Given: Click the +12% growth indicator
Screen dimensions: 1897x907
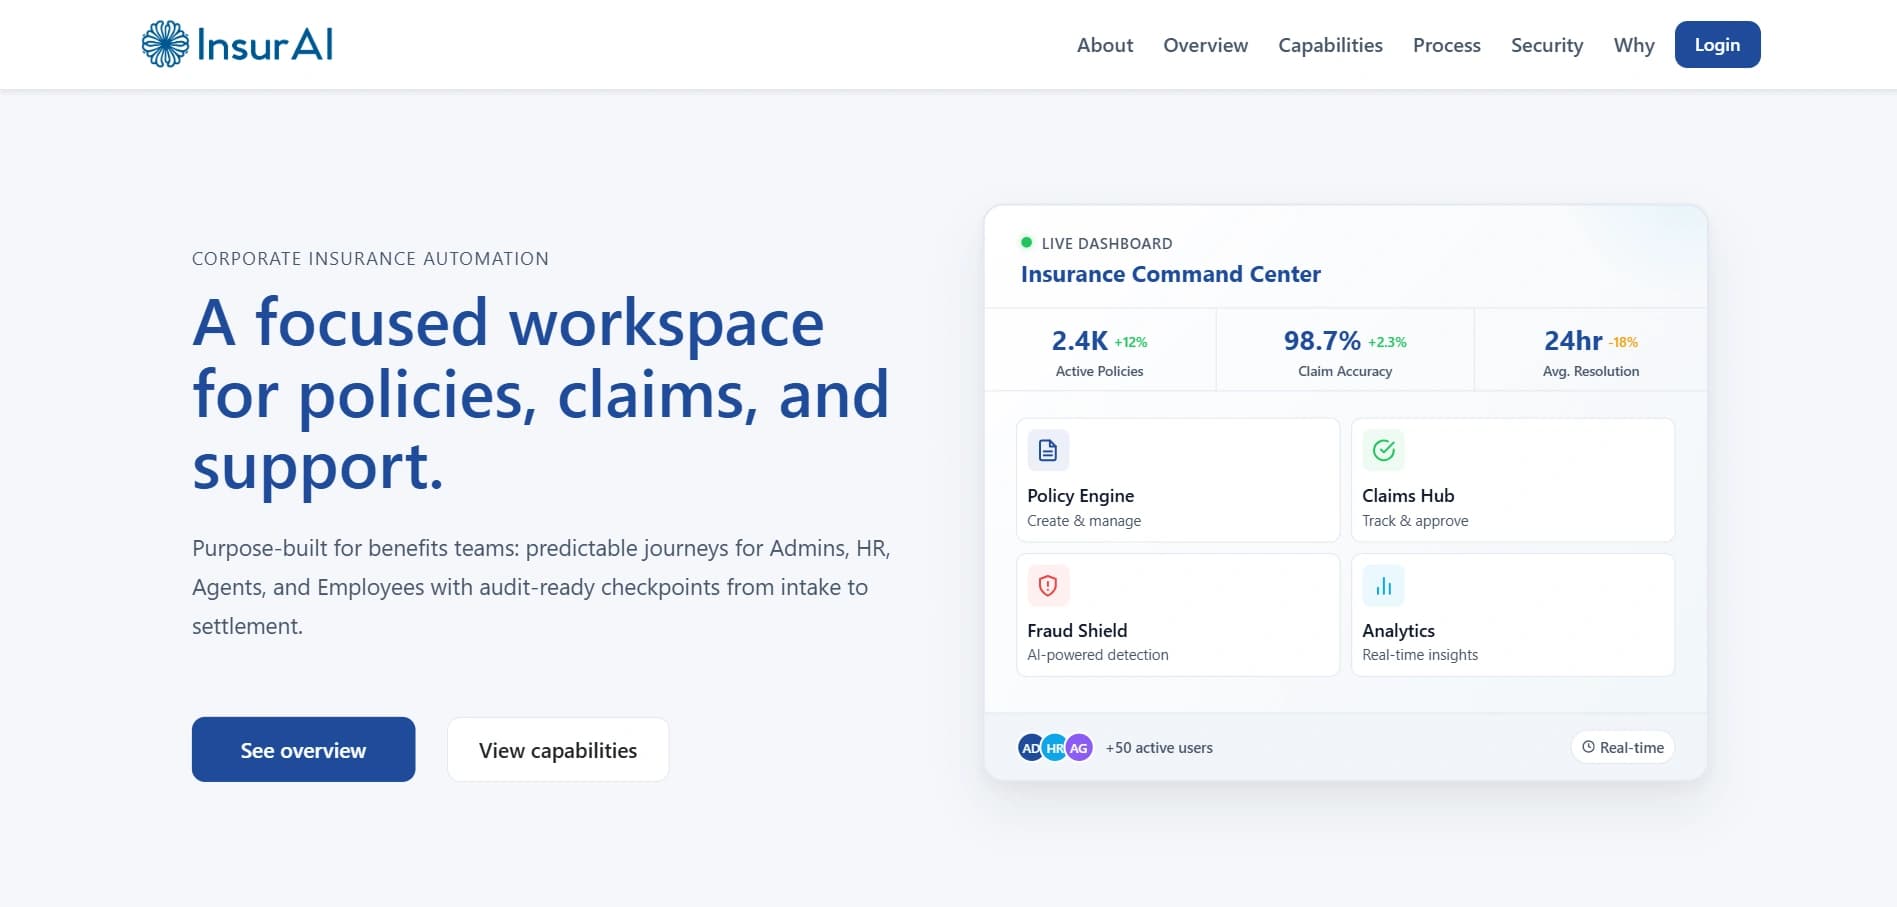Looking at the screenshot, I should tap(1131, 342).
